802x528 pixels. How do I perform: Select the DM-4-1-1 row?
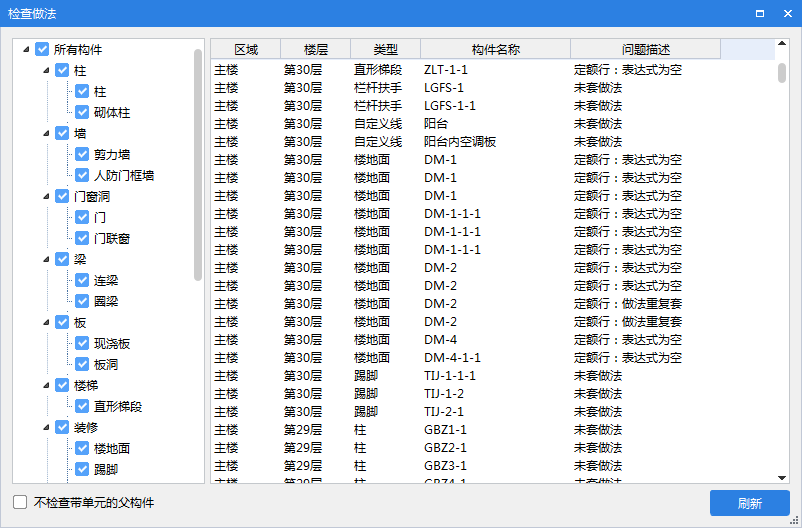pos(493,358)
